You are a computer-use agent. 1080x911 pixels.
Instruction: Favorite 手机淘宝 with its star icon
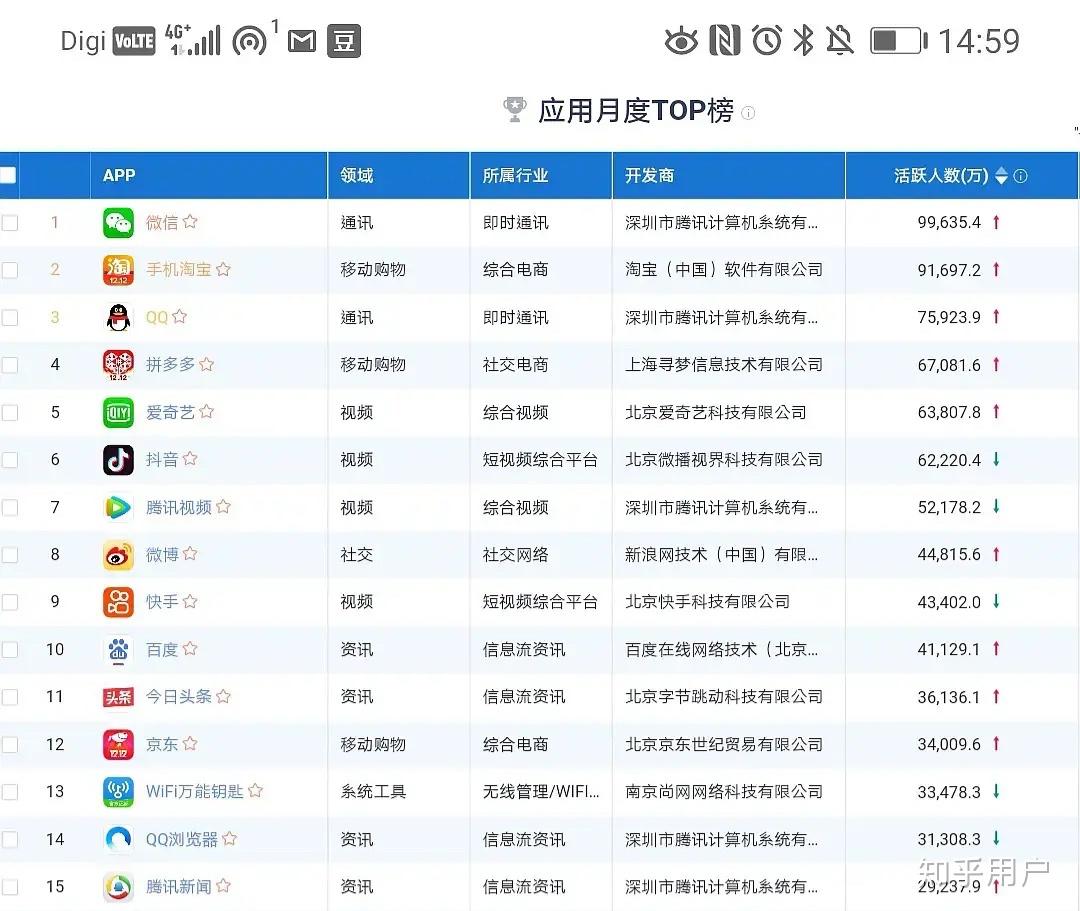[x=223, y=269]
